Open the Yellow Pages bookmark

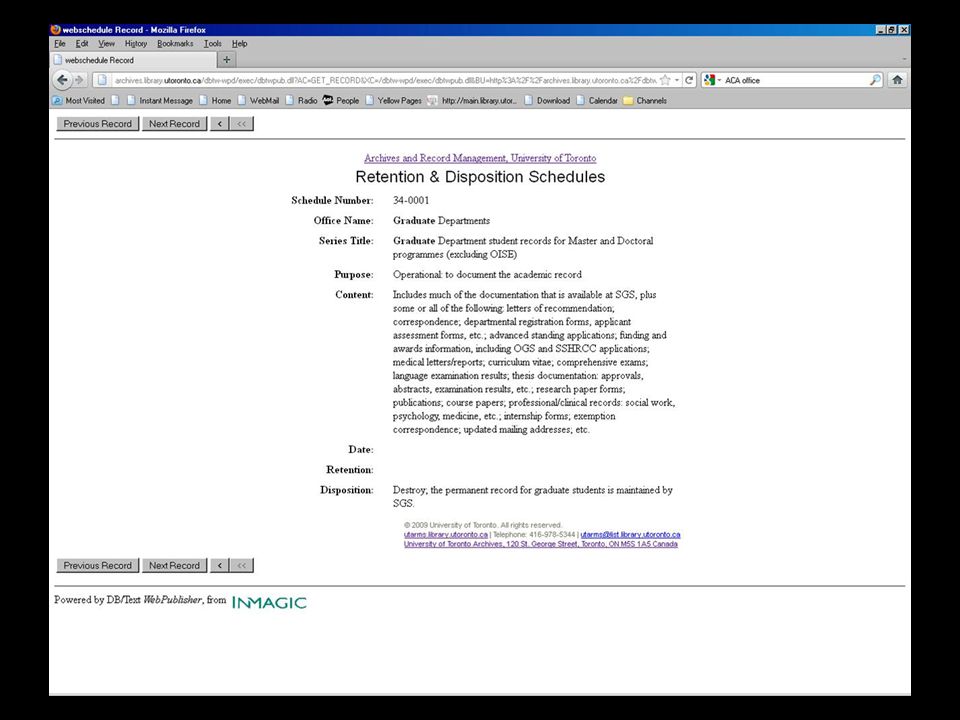click(393, 100)
